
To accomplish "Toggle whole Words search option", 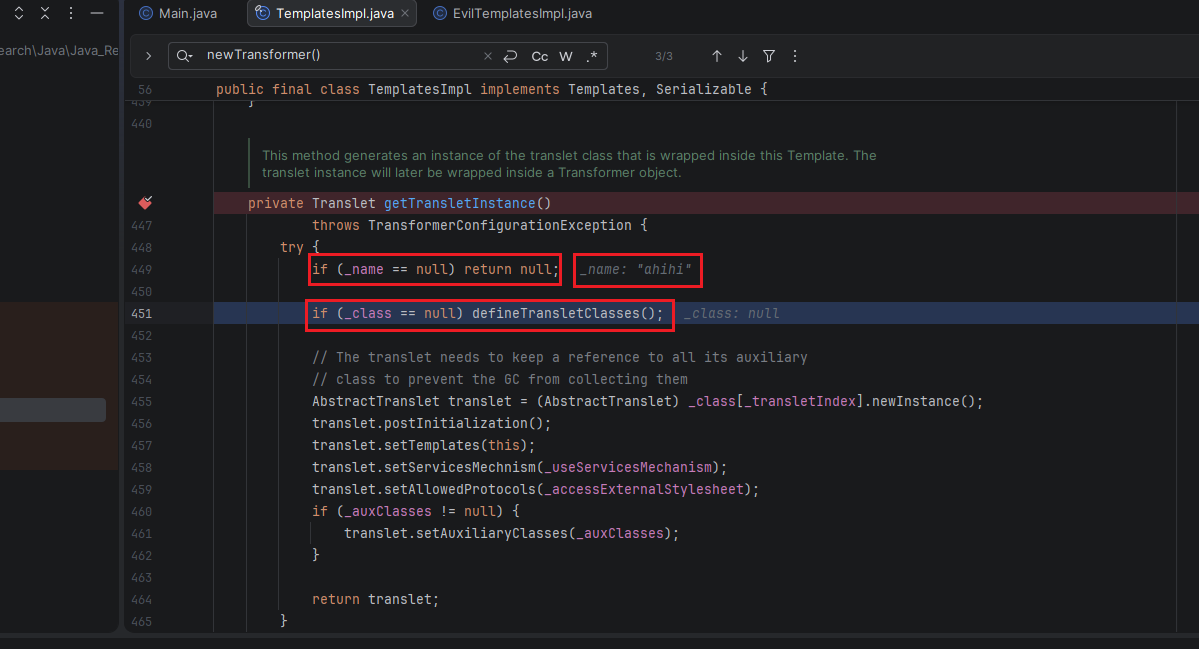I will tap(565, 56).
